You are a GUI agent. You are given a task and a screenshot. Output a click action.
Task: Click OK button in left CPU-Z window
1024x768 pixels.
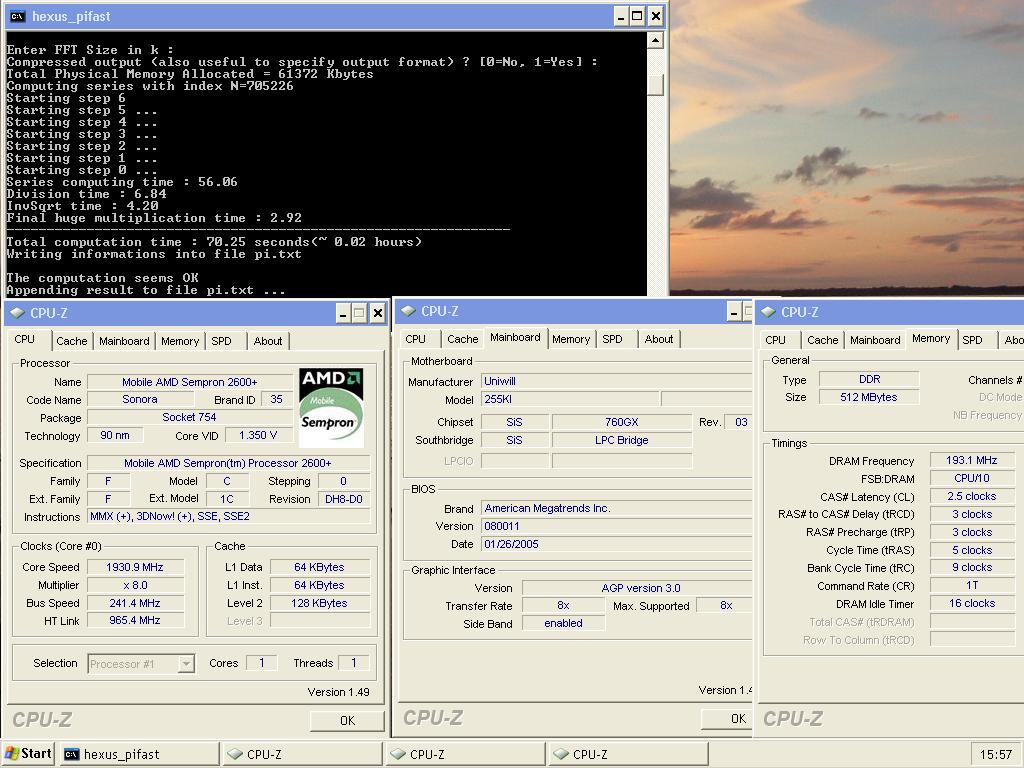347,720
